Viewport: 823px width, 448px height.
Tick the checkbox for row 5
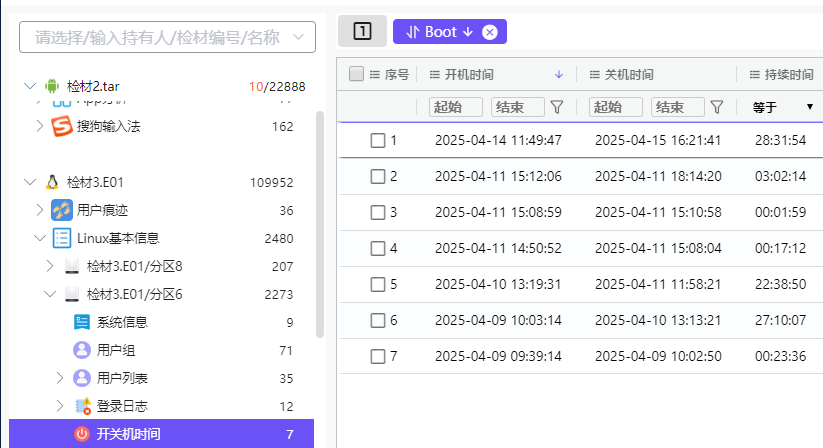pos(378,284)
